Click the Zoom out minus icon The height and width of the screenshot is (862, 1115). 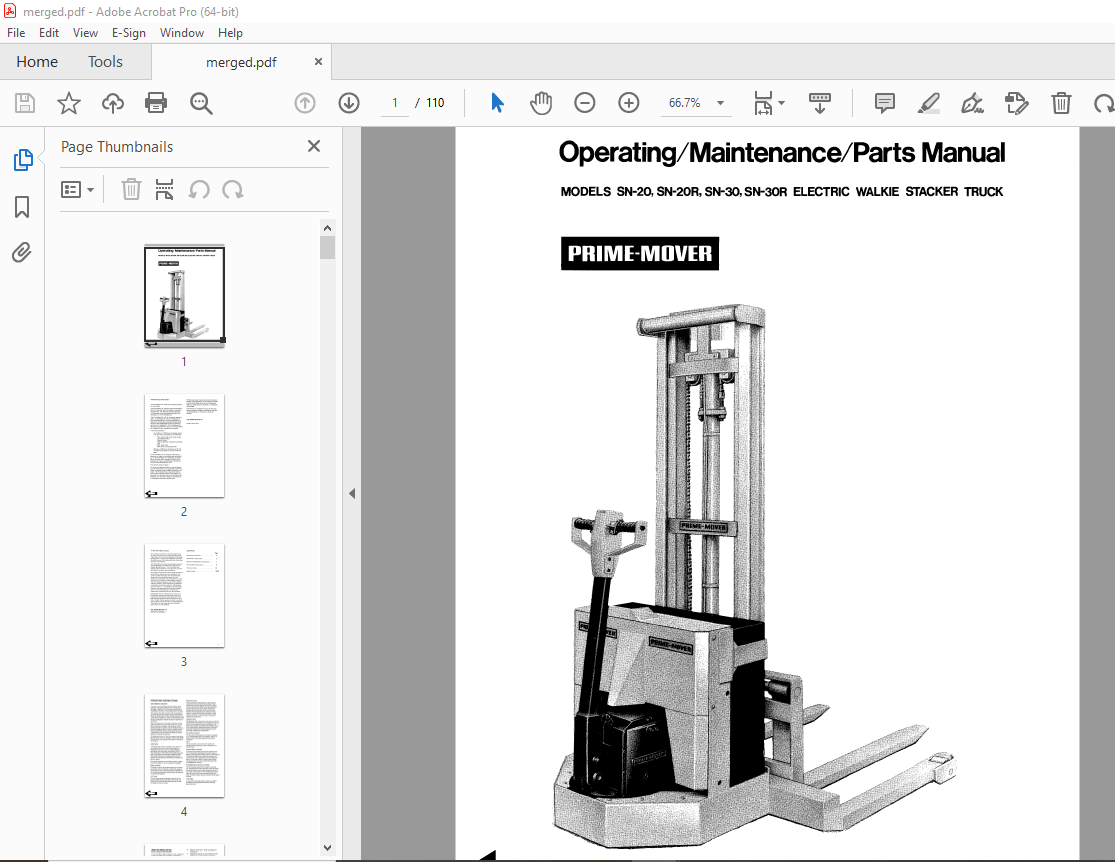point(585,103)
